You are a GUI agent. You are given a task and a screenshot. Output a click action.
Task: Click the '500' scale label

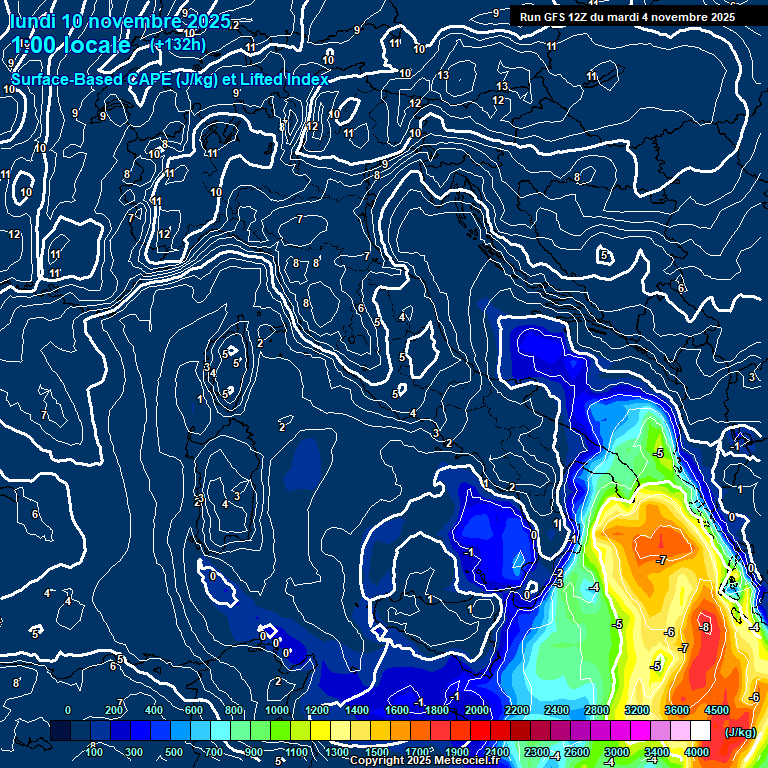pyautogui.click(x=174, y=752)
